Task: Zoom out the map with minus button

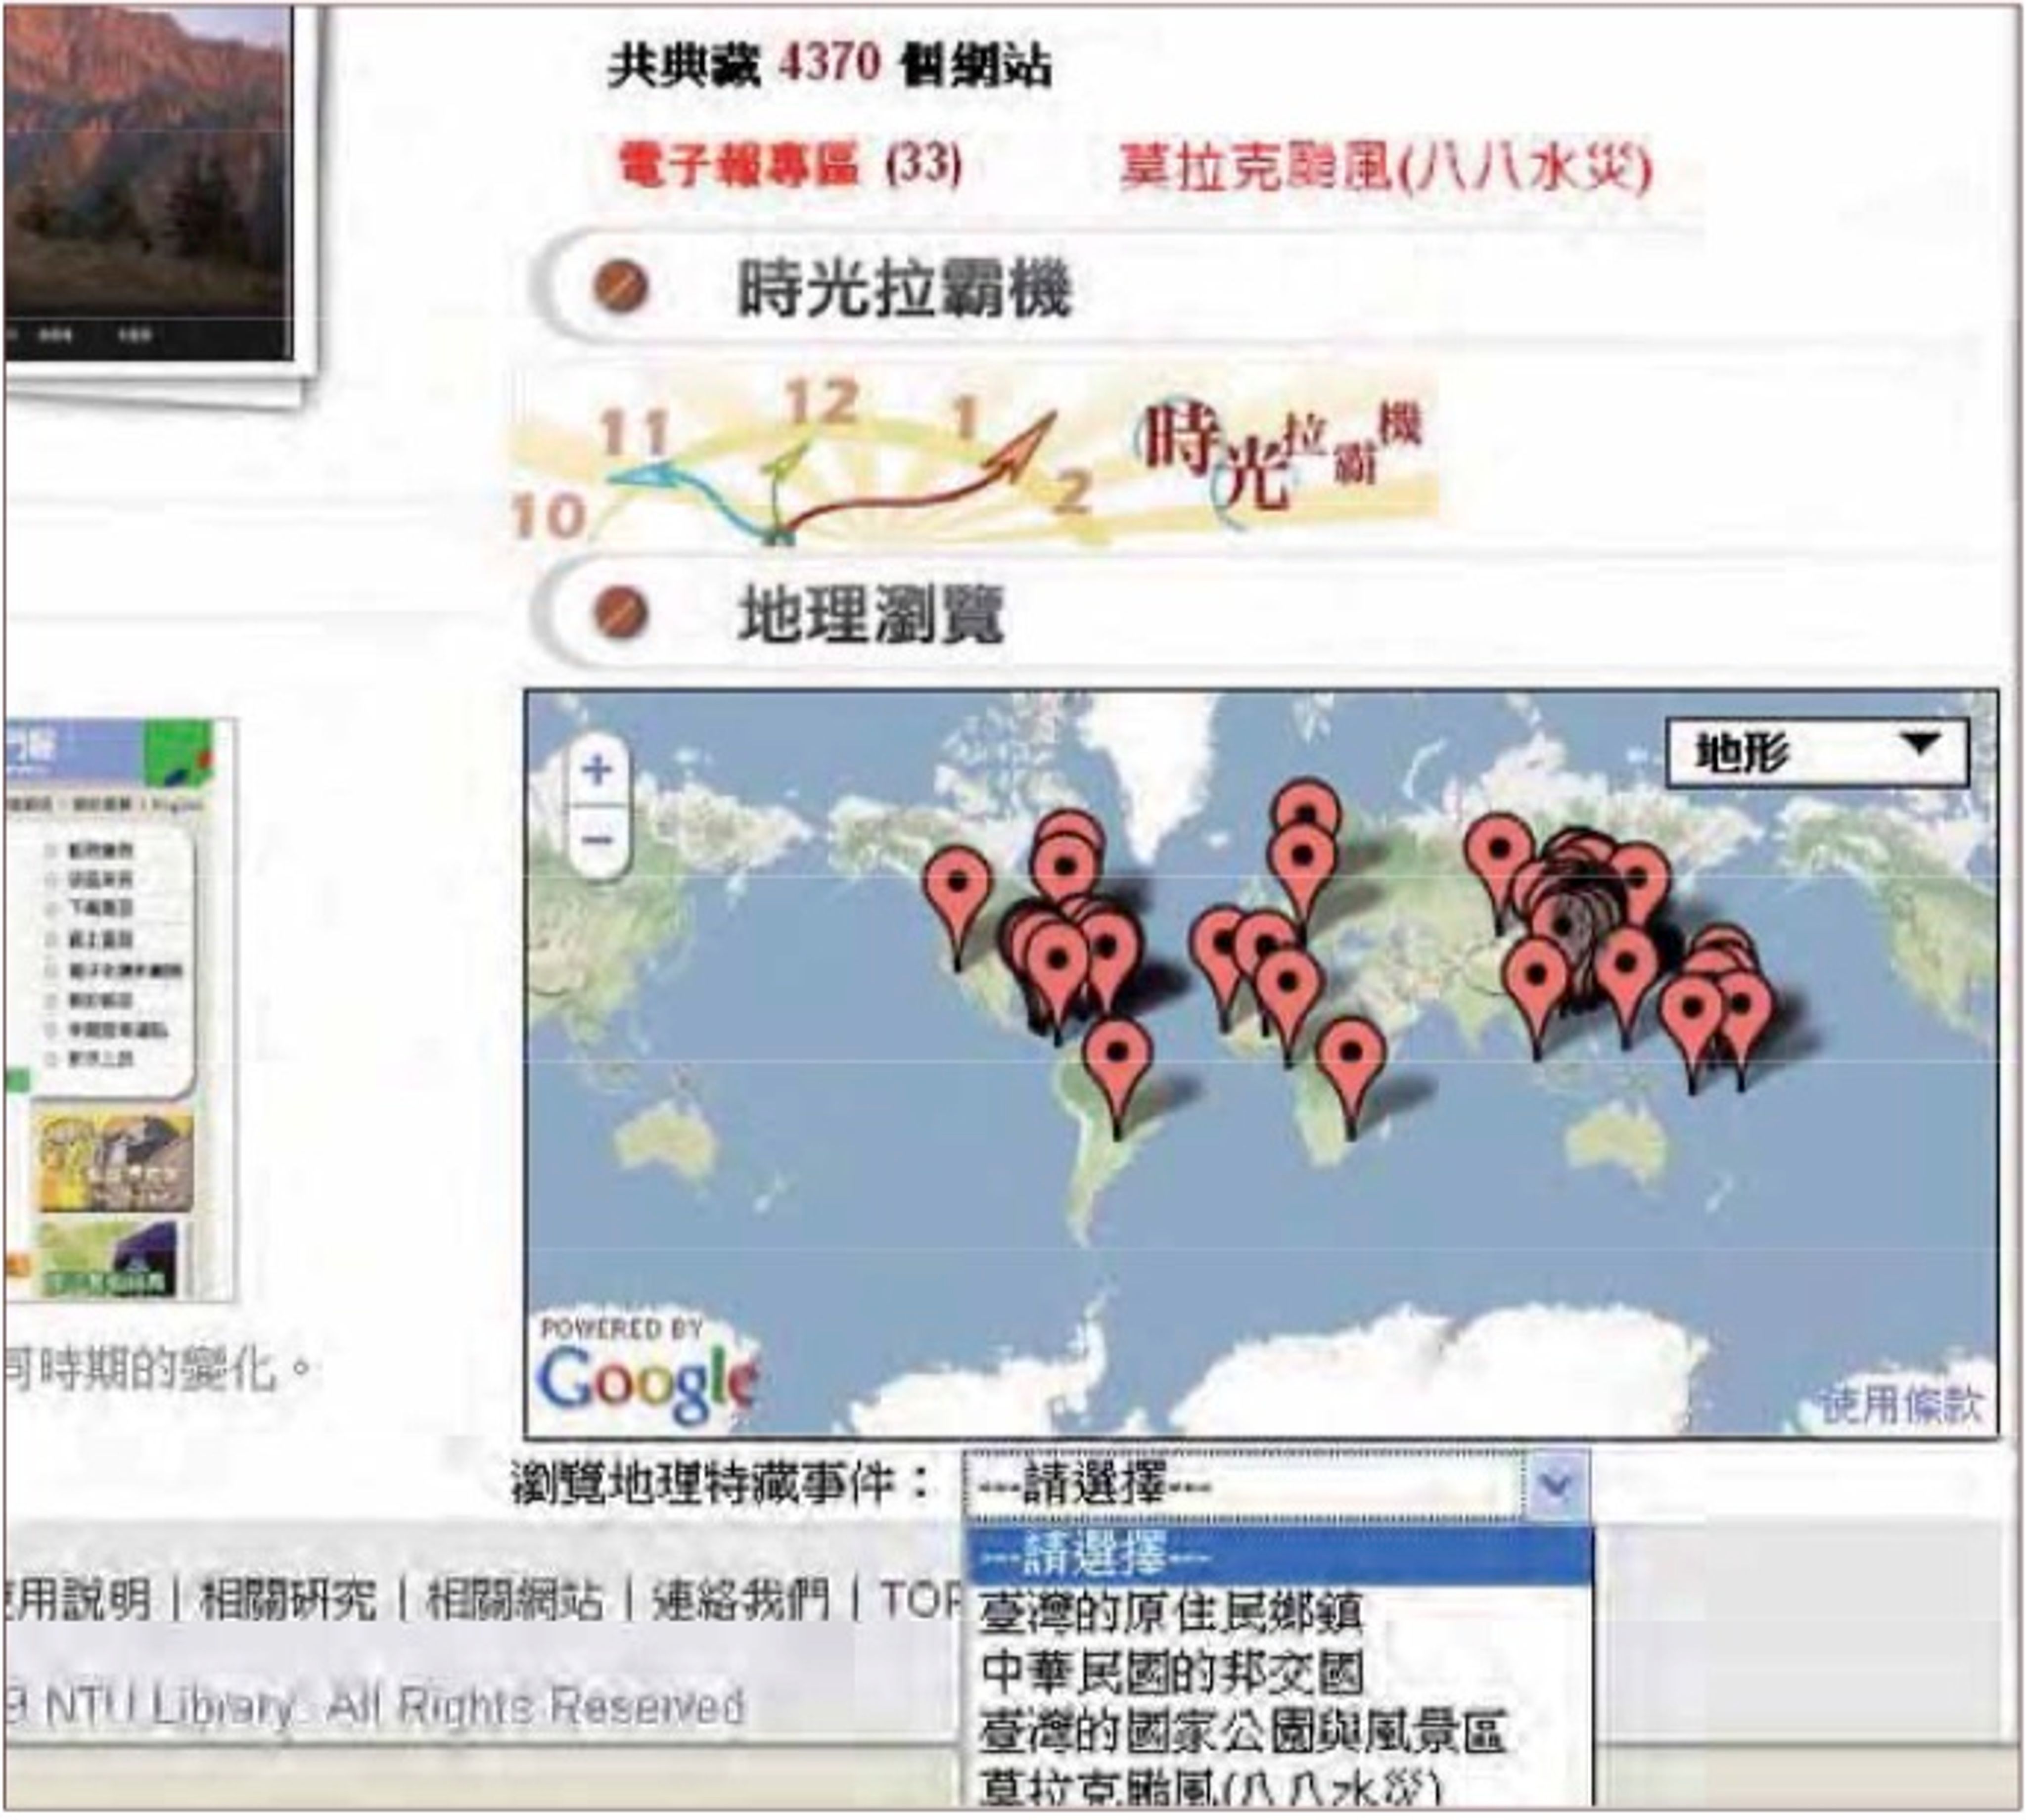Action: point(597,840)
